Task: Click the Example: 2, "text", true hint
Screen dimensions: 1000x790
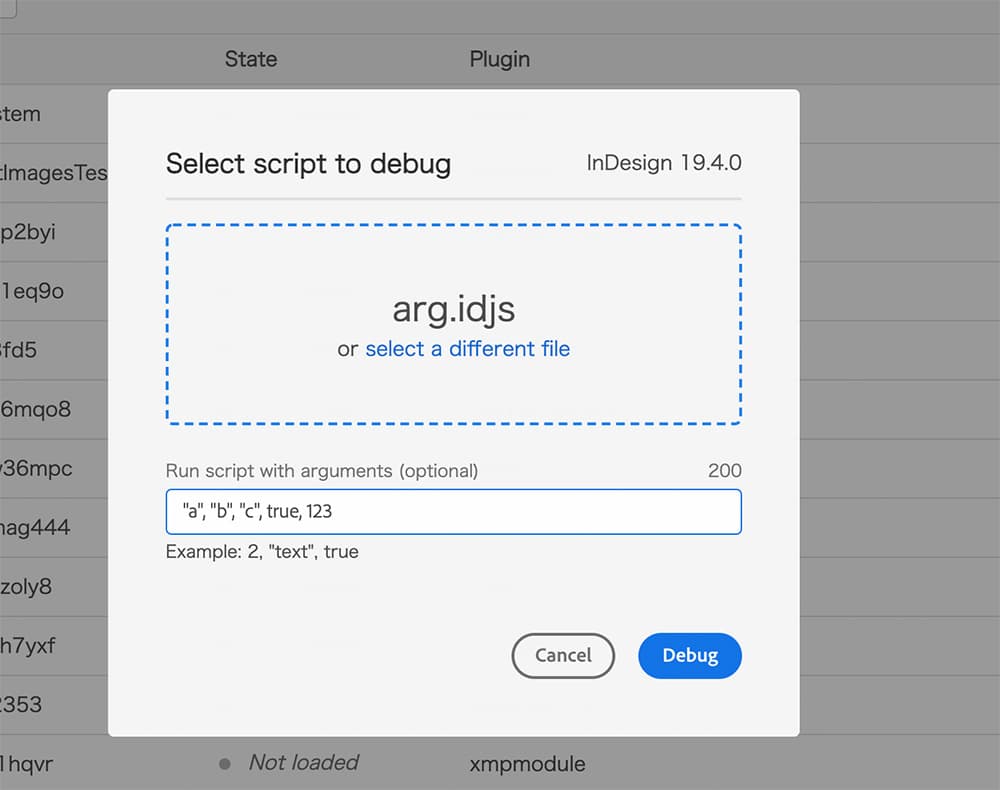Action: (262, 552)
